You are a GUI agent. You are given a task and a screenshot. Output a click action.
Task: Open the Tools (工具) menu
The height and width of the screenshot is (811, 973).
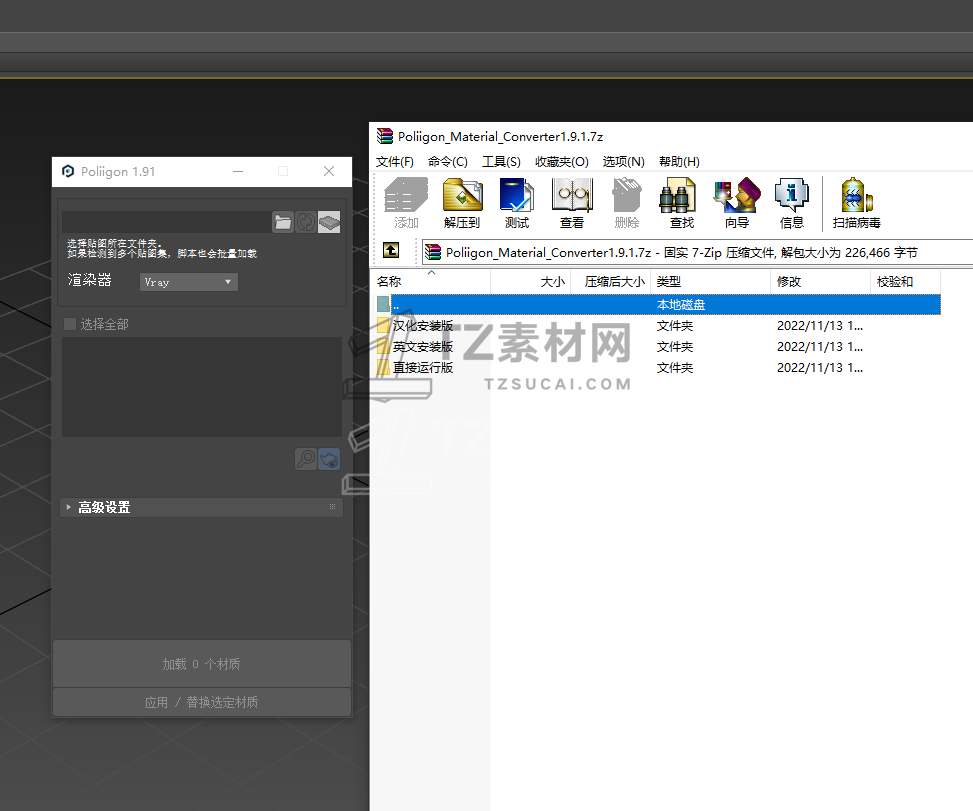tap(501, 161)
